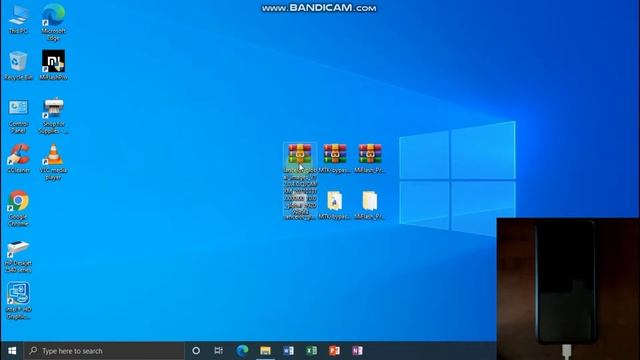Click the Type here to search box
The width and height of the screenshot is (640, 360).
(x=104, y=351)
